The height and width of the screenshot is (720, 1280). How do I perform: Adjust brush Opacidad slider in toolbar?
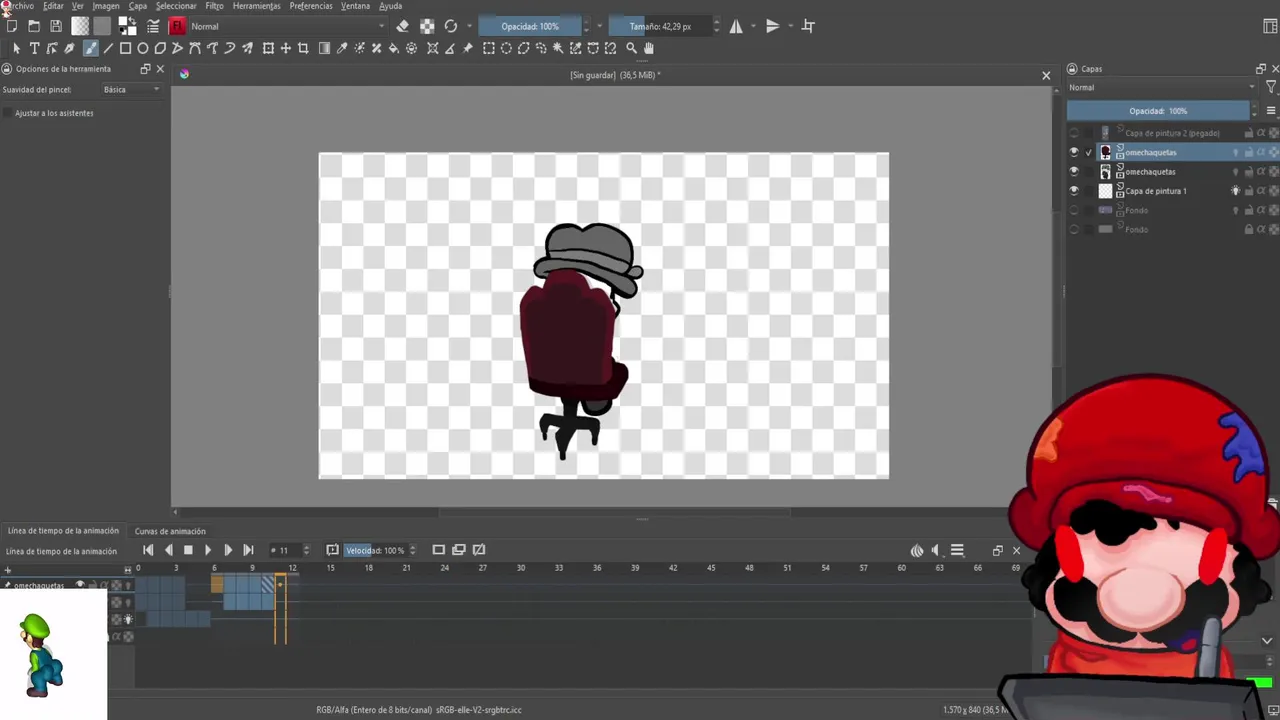coord(530,26)
